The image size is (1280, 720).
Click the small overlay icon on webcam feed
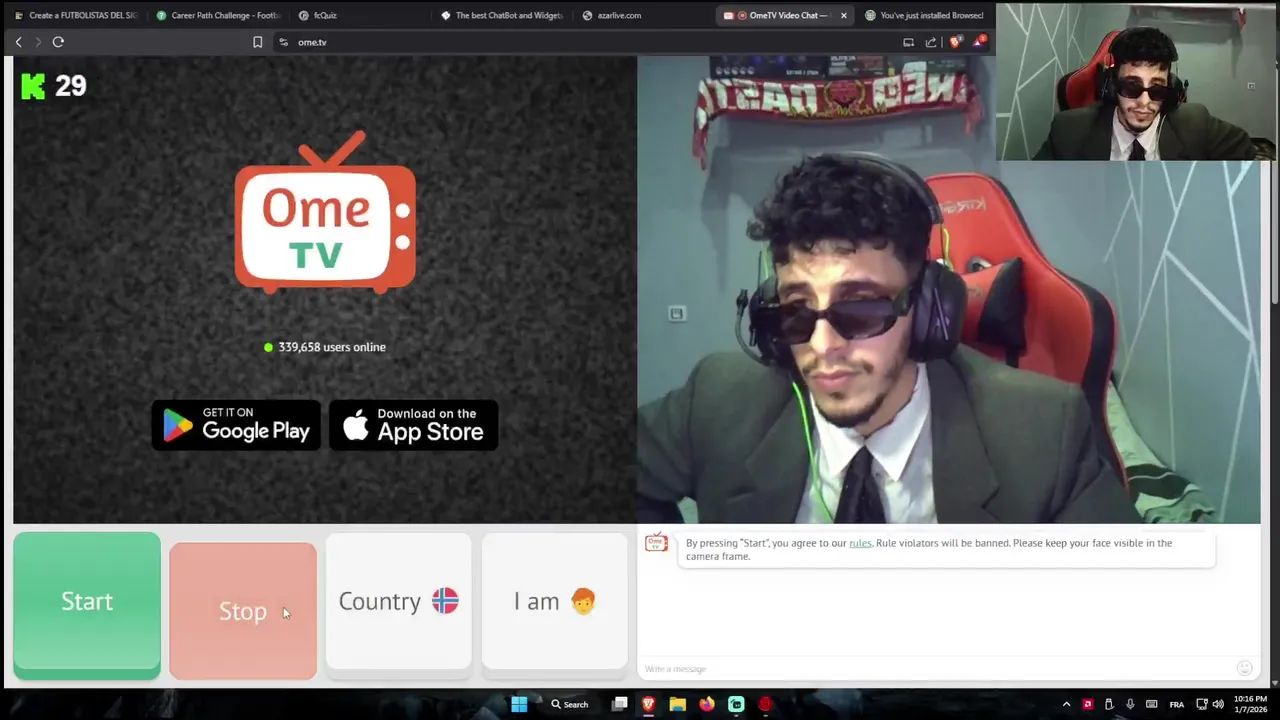point(676,314)
